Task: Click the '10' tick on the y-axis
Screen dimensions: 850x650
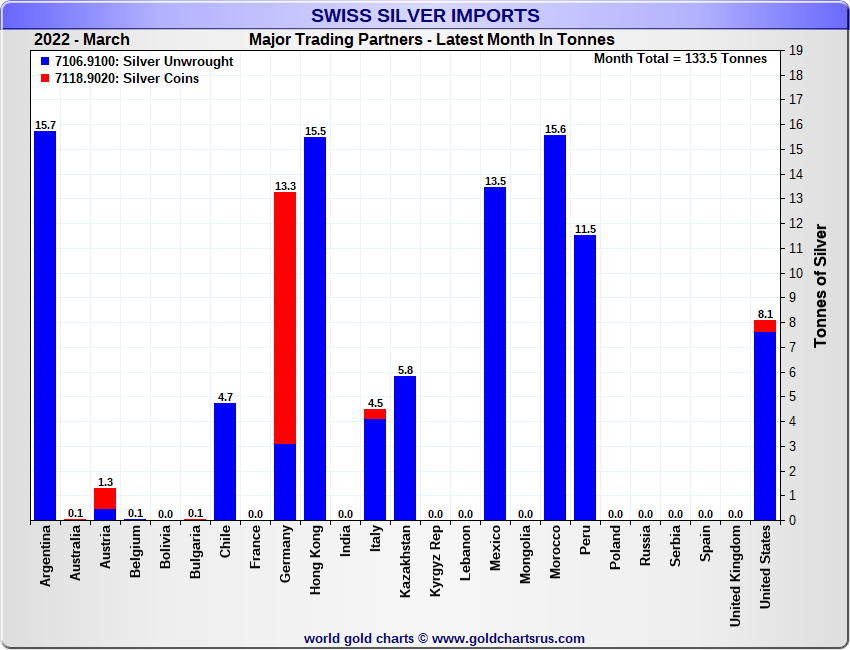Action: pos(796,273)
